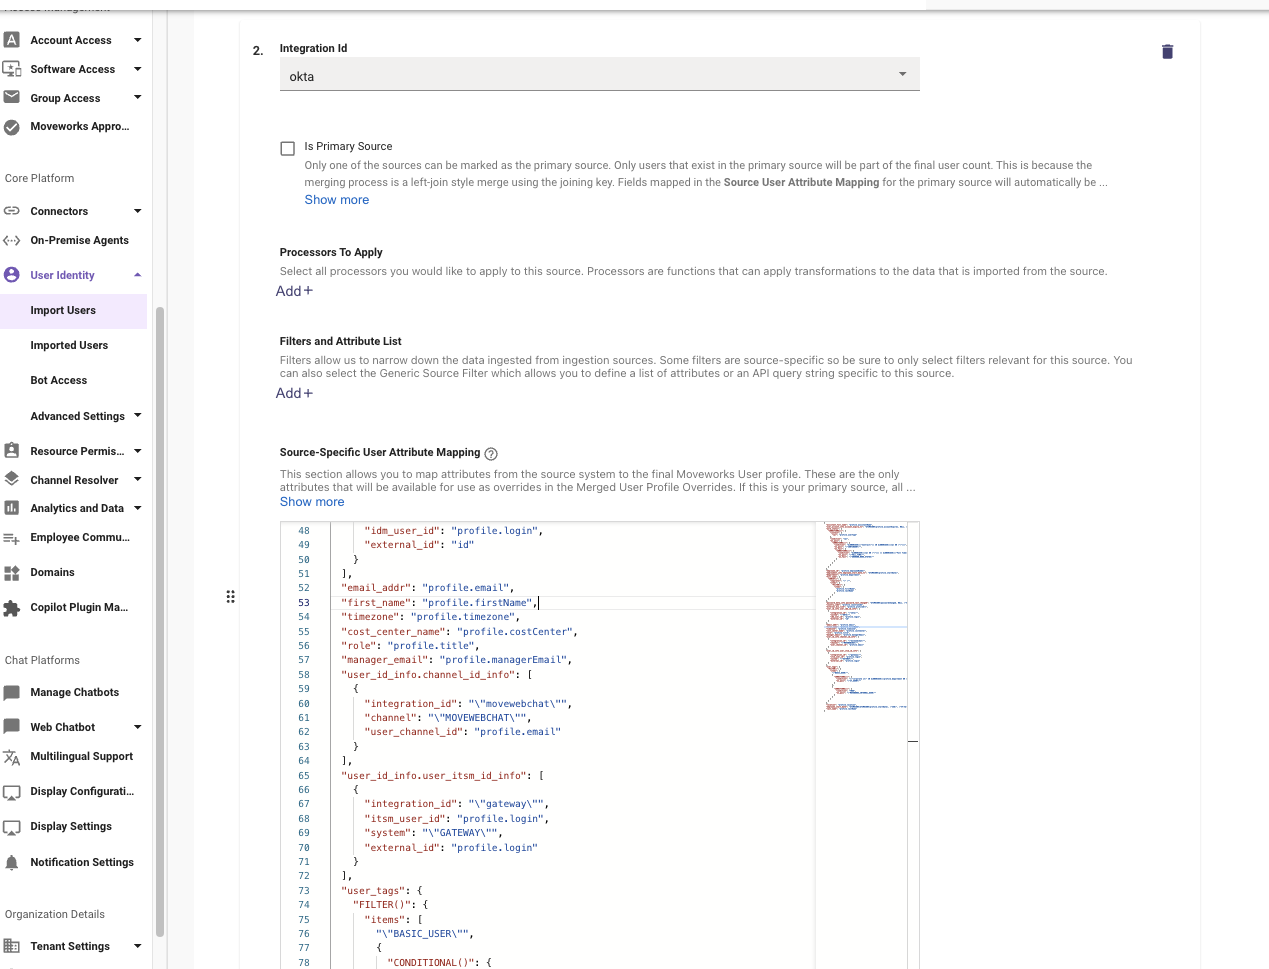Click the Account Access sidebar icon

12,40
